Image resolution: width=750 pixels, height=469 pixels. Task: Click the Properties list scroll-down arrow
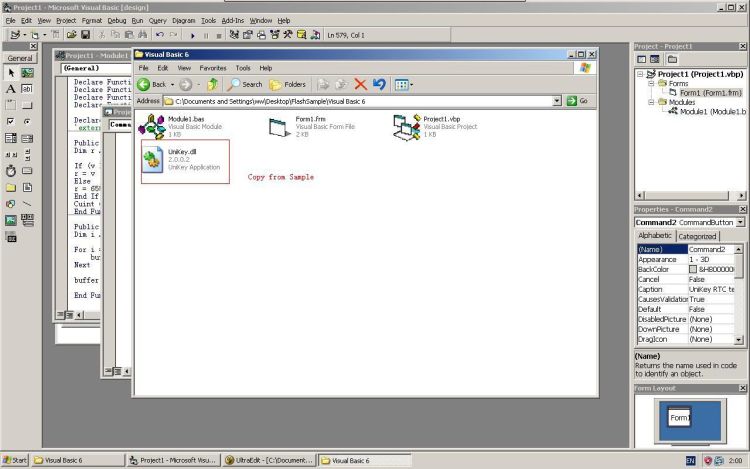pos(739,339)
